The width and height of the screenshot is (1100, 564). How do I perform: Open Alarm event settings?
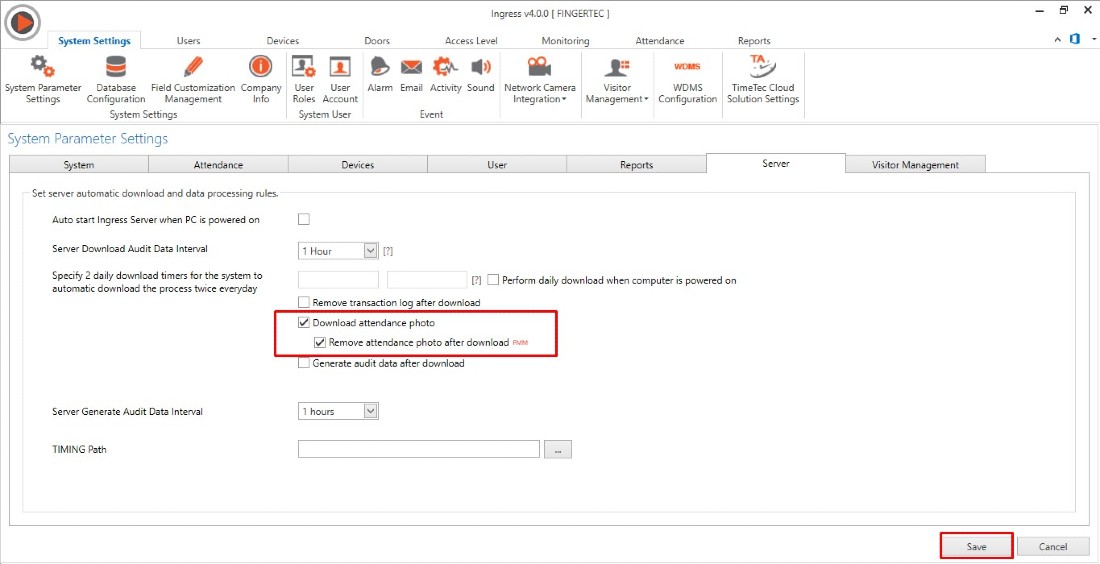(380, 74)
